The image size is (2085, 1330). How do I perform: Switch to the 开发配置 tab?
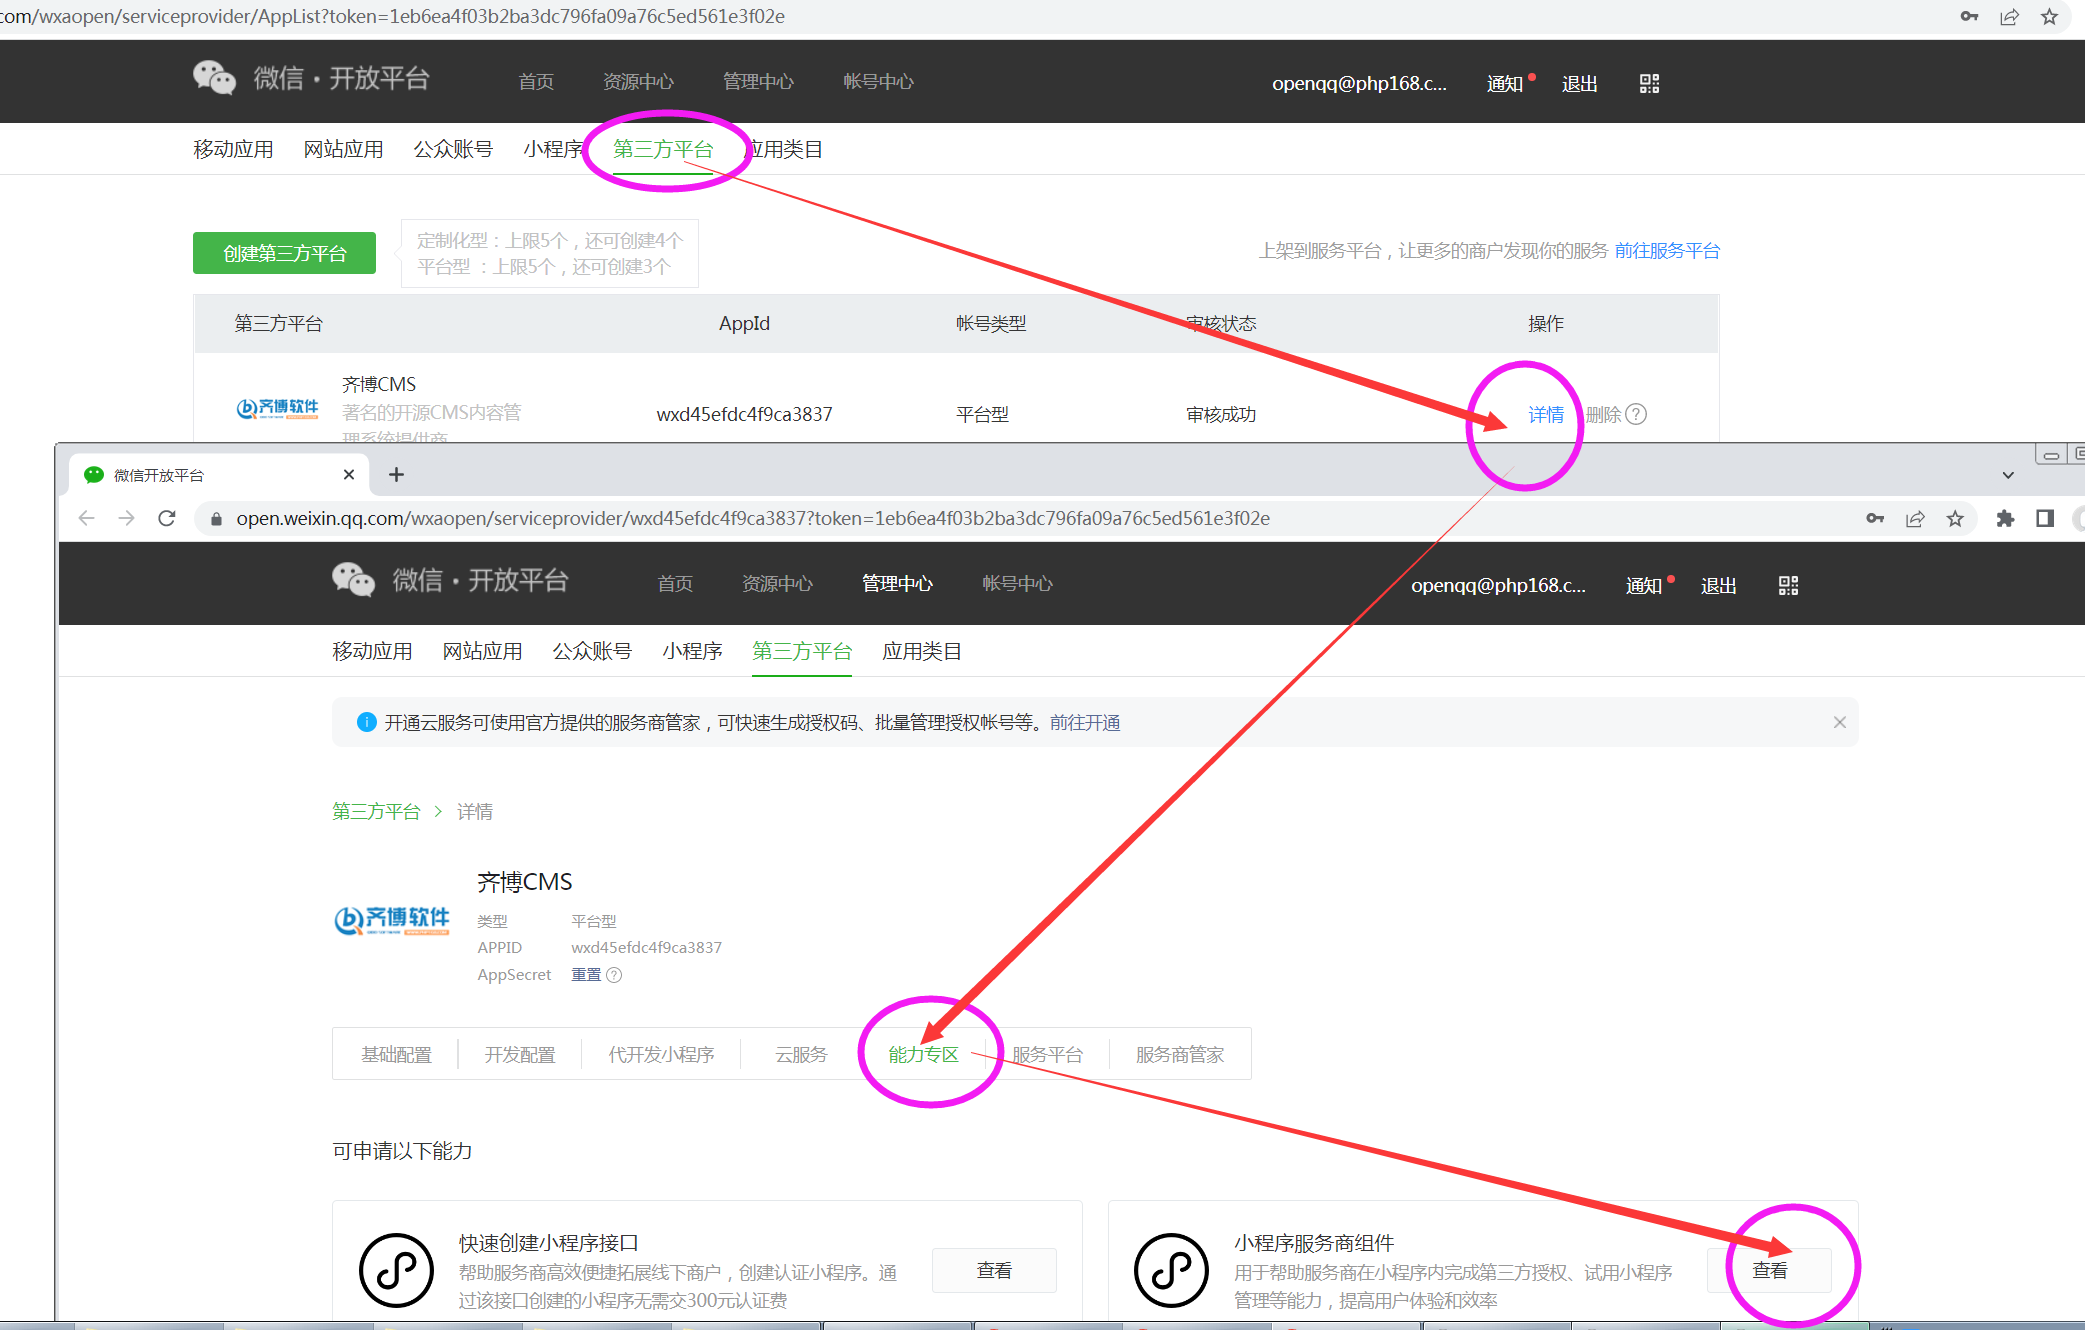(x=520, y=1054)
